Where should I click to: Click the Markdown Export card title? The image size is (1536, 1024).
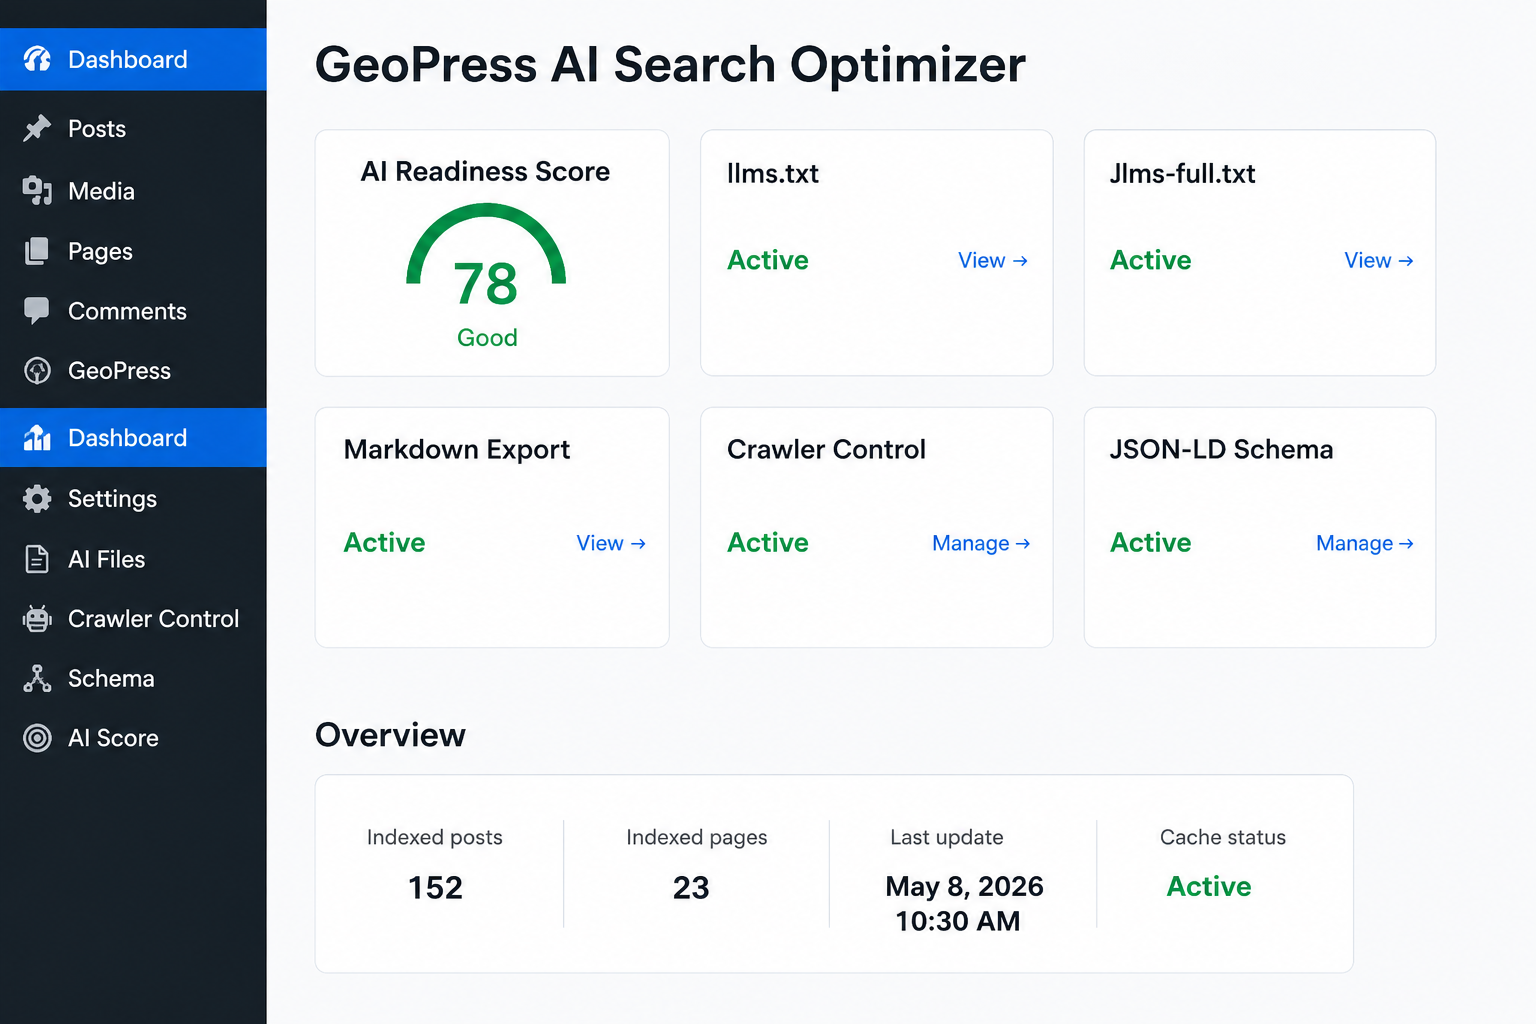click(x=457, y=450)
